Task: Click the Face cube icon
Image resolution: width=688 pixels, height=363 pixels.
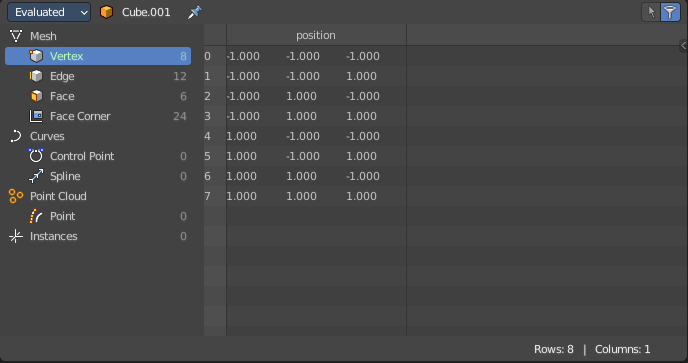Action: (x=36, y=96)
